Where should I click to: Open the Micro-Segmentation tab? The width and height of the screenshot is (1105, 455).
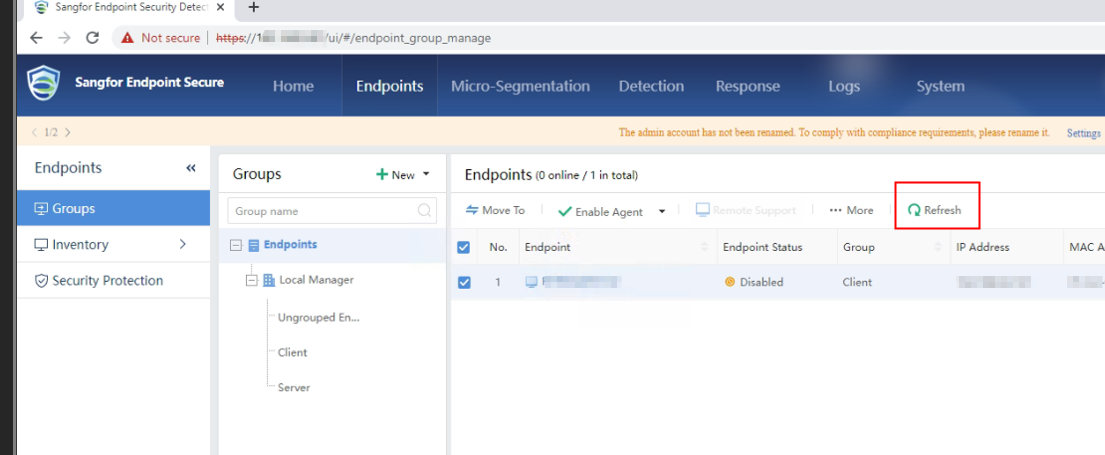point(520,86)
